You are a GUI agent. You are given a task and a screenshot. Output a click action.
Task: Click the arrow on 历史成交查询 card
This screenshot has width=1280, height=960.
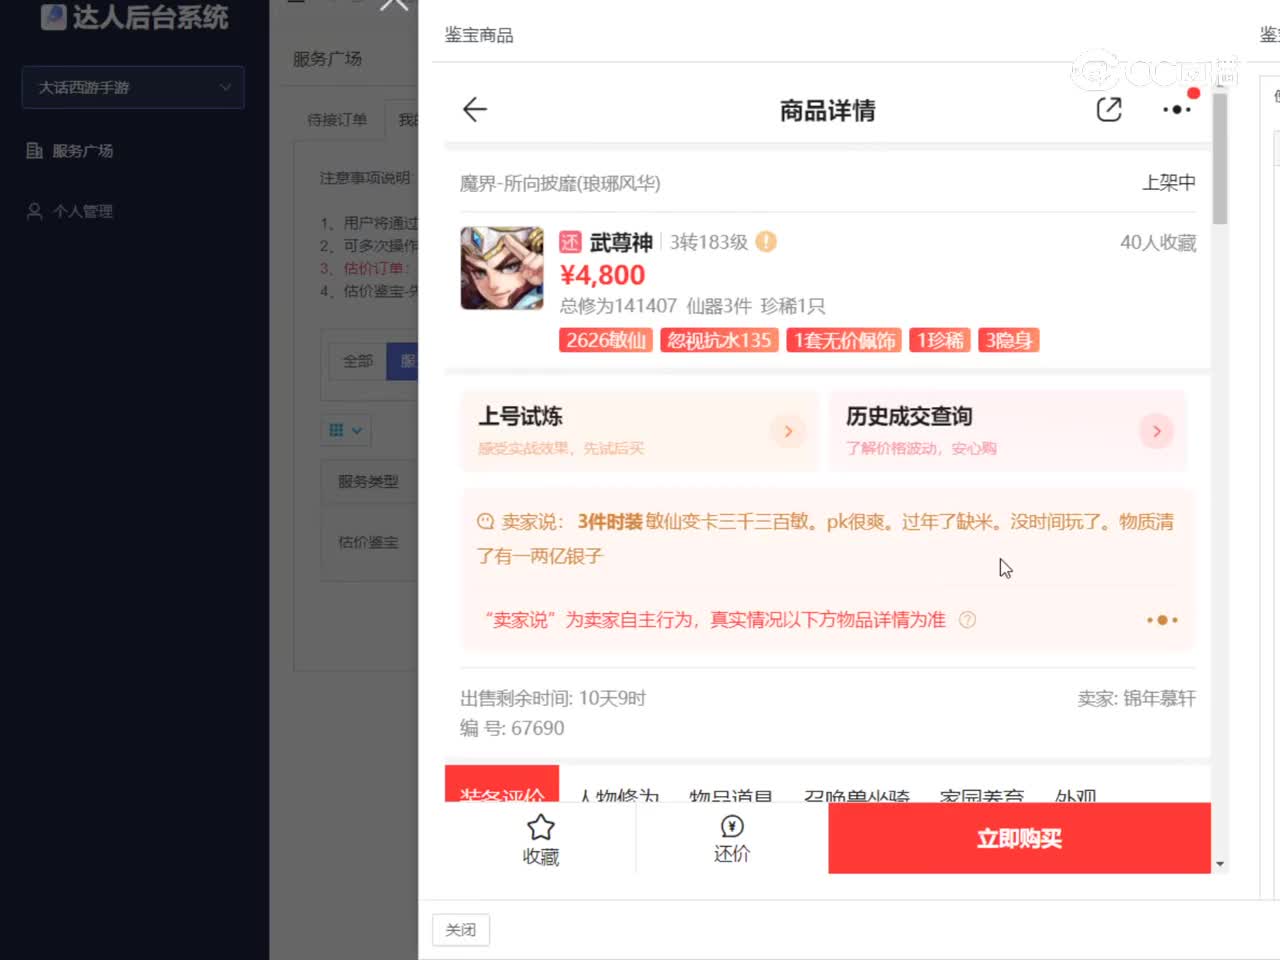tap(1157, 431)
